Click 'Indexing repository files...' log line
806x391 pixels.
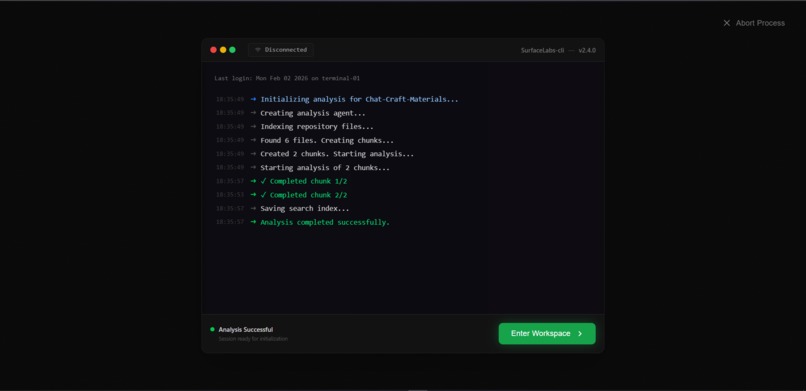tap(317, 126)
